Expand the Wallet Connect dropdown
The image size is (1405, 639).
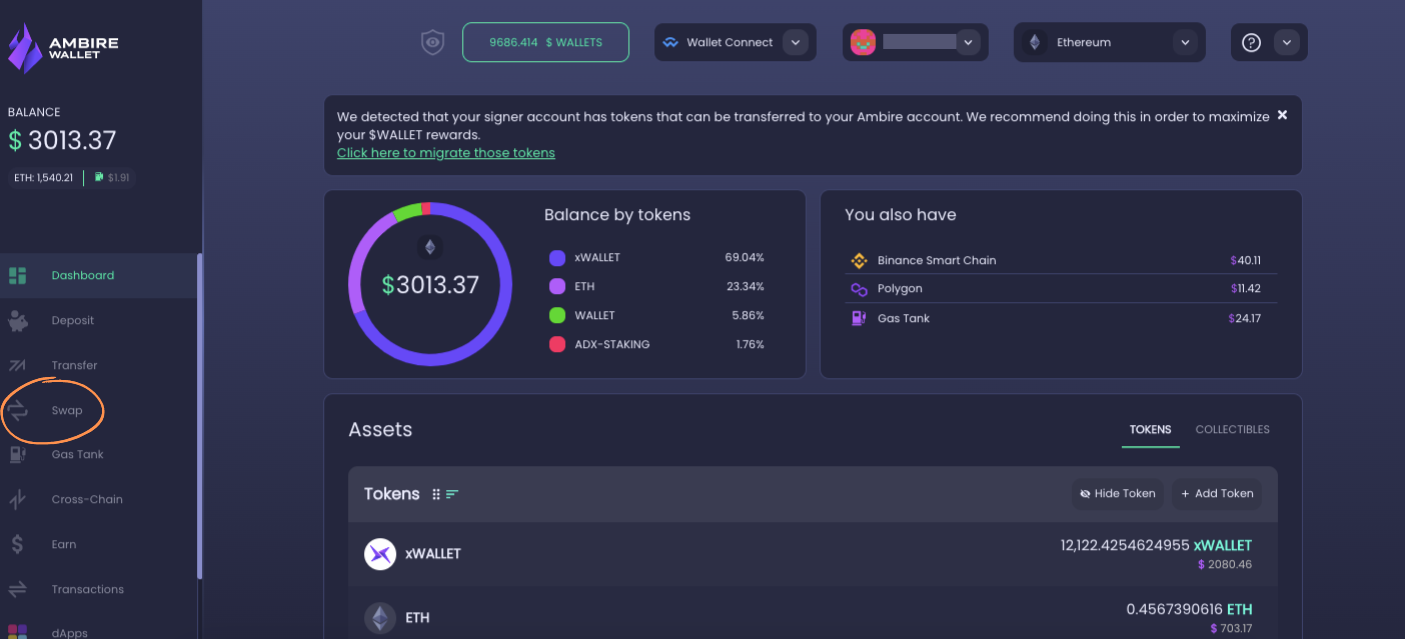click(x=795, y=42)
